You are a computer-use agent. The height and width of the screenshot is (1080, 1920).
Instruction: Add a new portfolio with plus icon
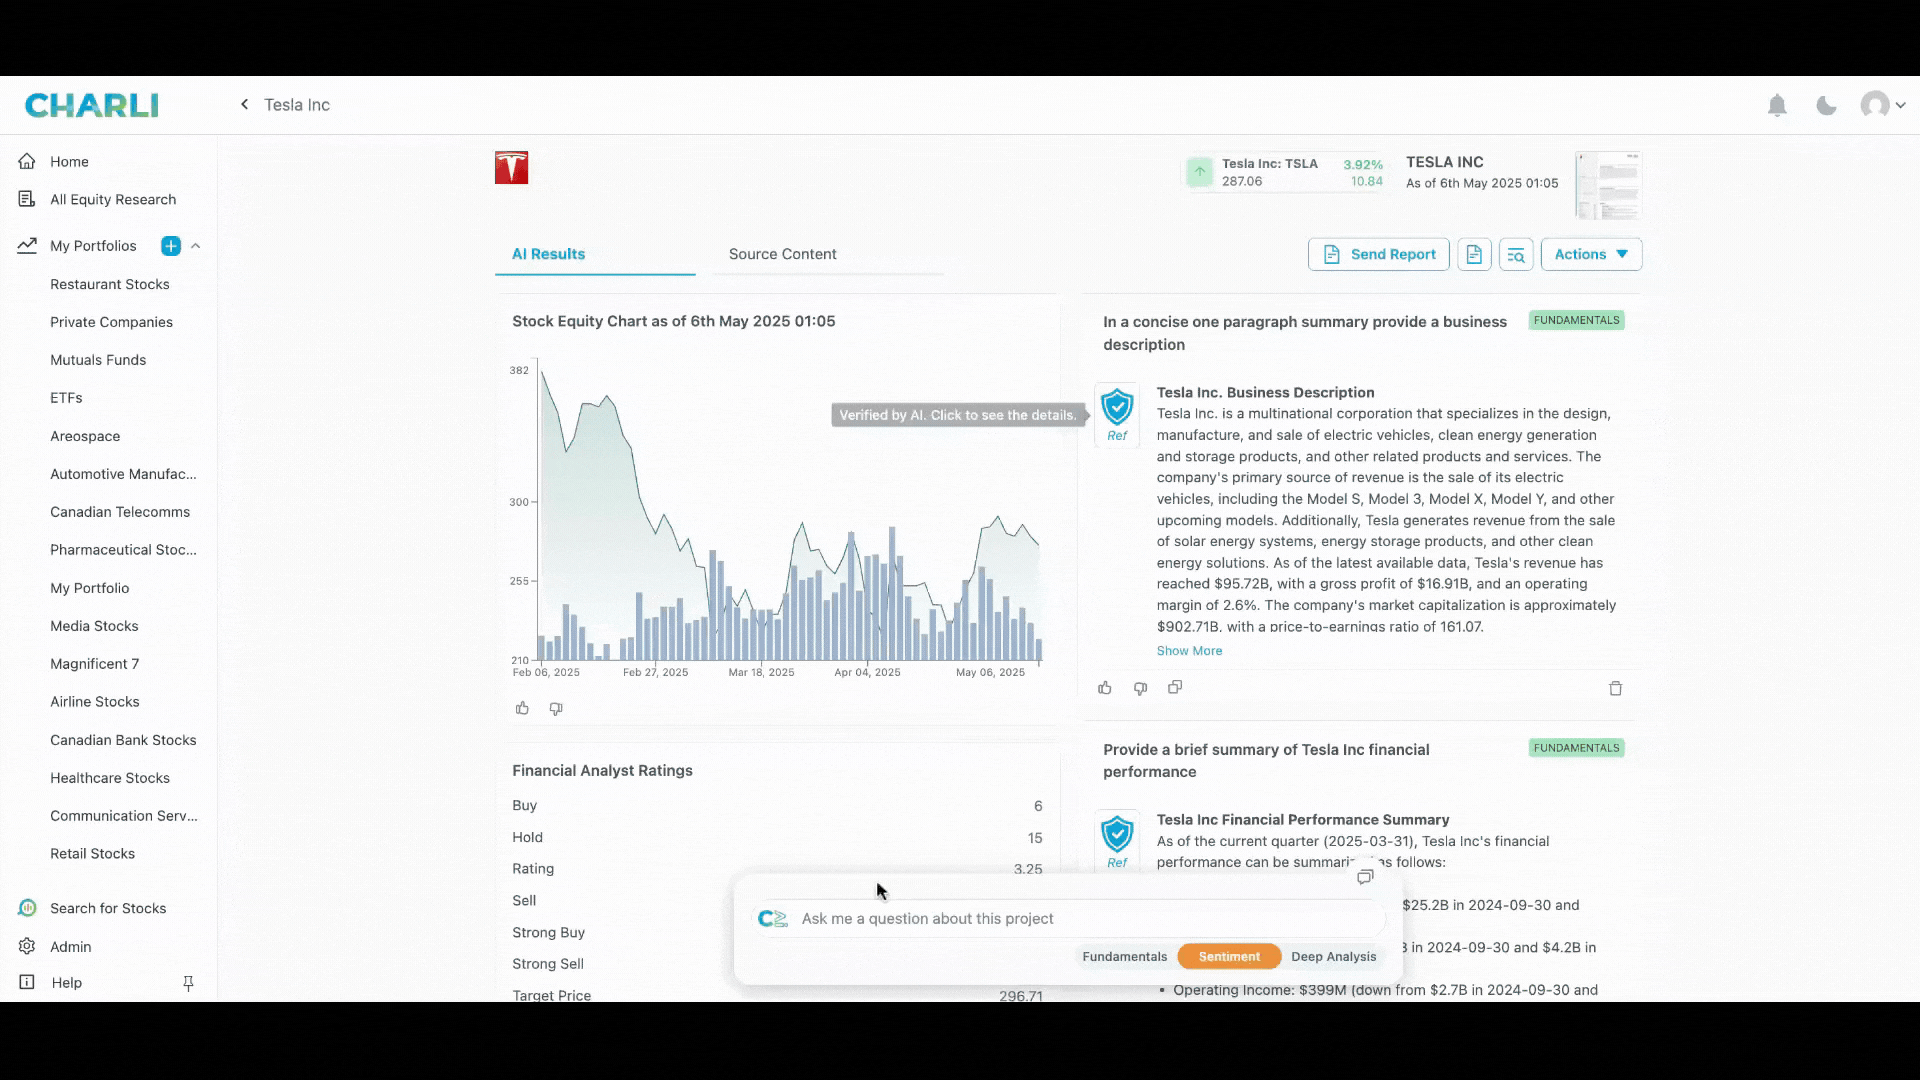[x=171, y=246]
